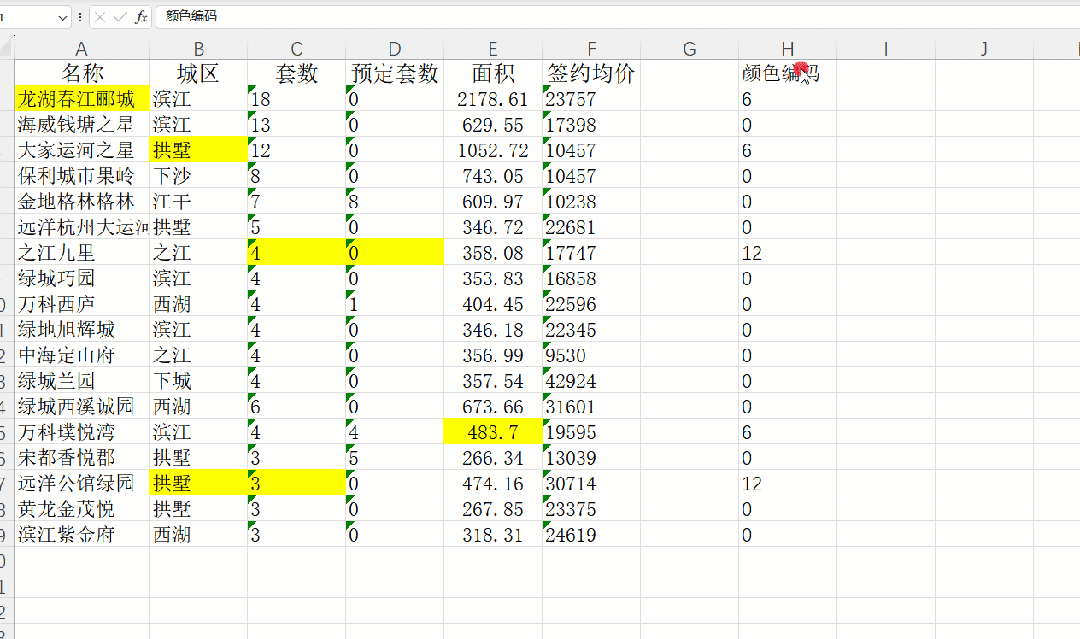Select column E header
Viewport: 1080px width, 639px height.
pos(493,49)
